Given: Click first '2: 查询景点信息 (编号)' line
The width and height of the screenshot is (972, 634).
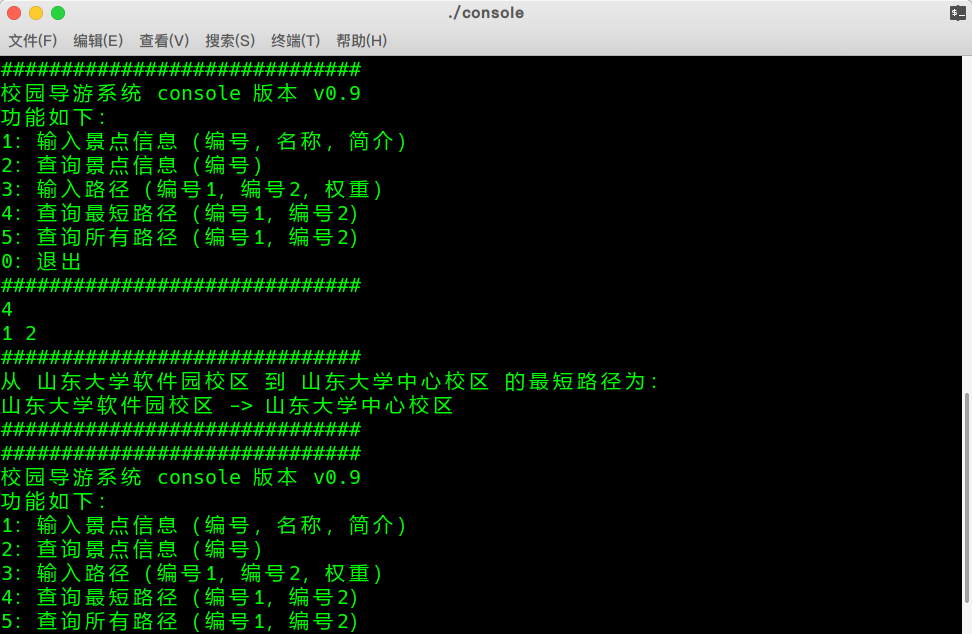Looking at the screenshot, I should [x=132, y=165].
